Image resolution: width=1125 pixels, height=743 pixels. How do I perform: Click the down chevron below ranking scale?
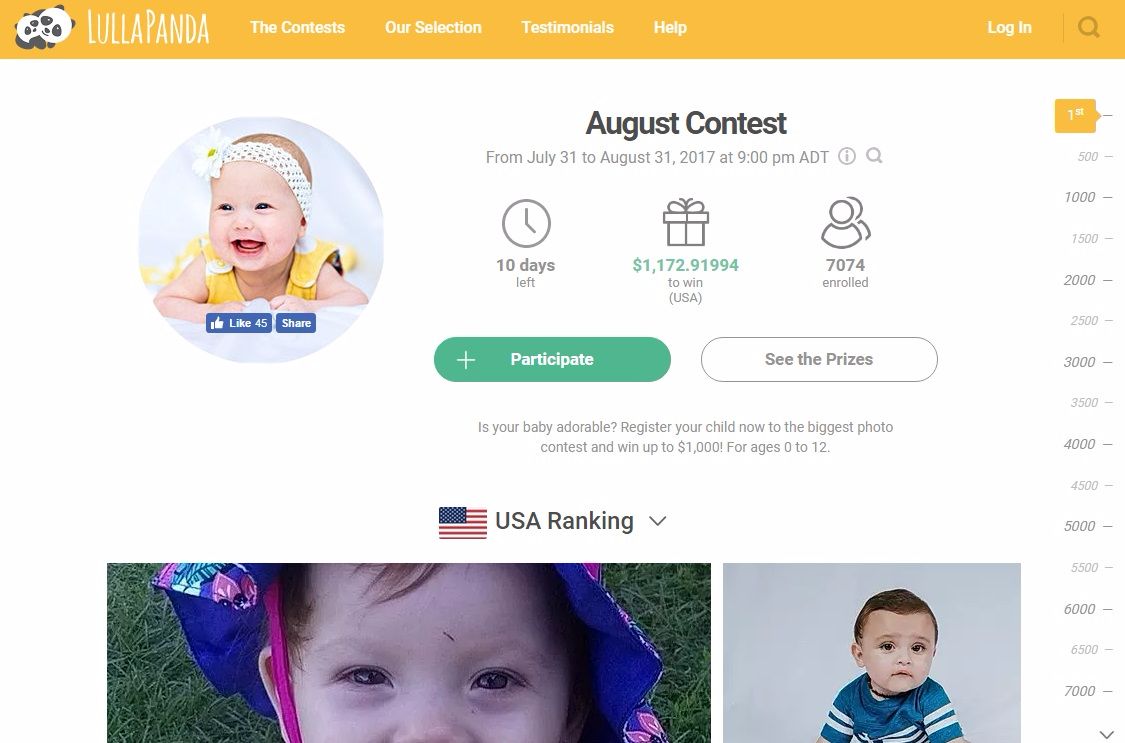point(1106,733)
